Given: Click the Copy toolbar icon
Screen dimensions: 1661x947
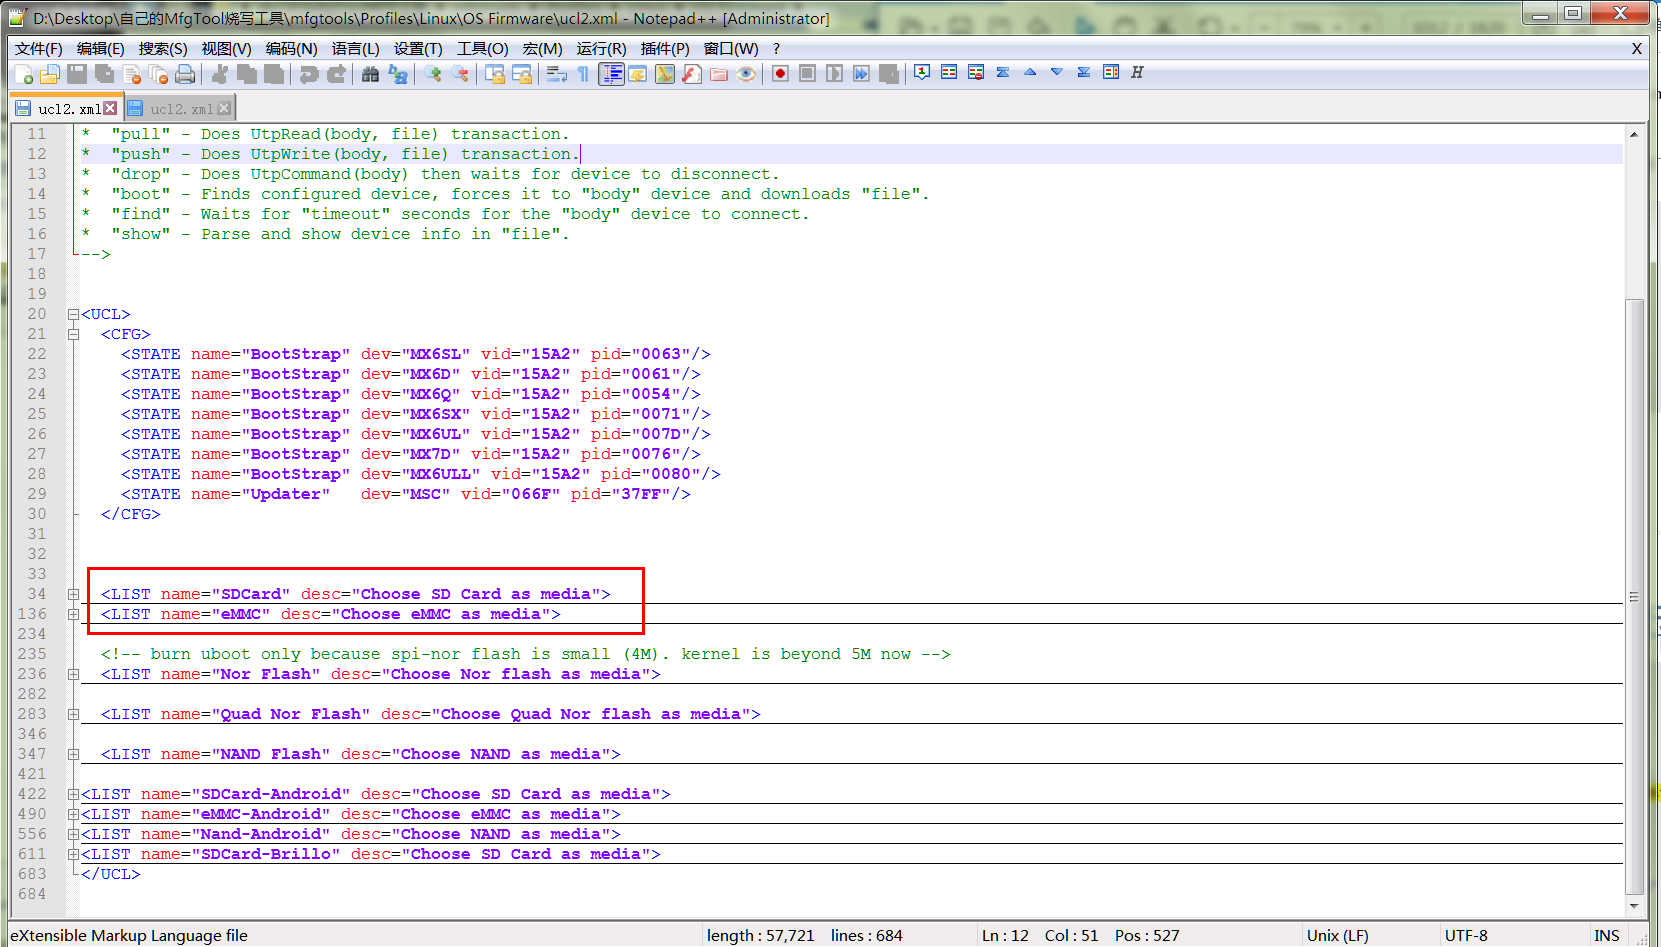Looking at the screenshot, I should coord(247,73).
